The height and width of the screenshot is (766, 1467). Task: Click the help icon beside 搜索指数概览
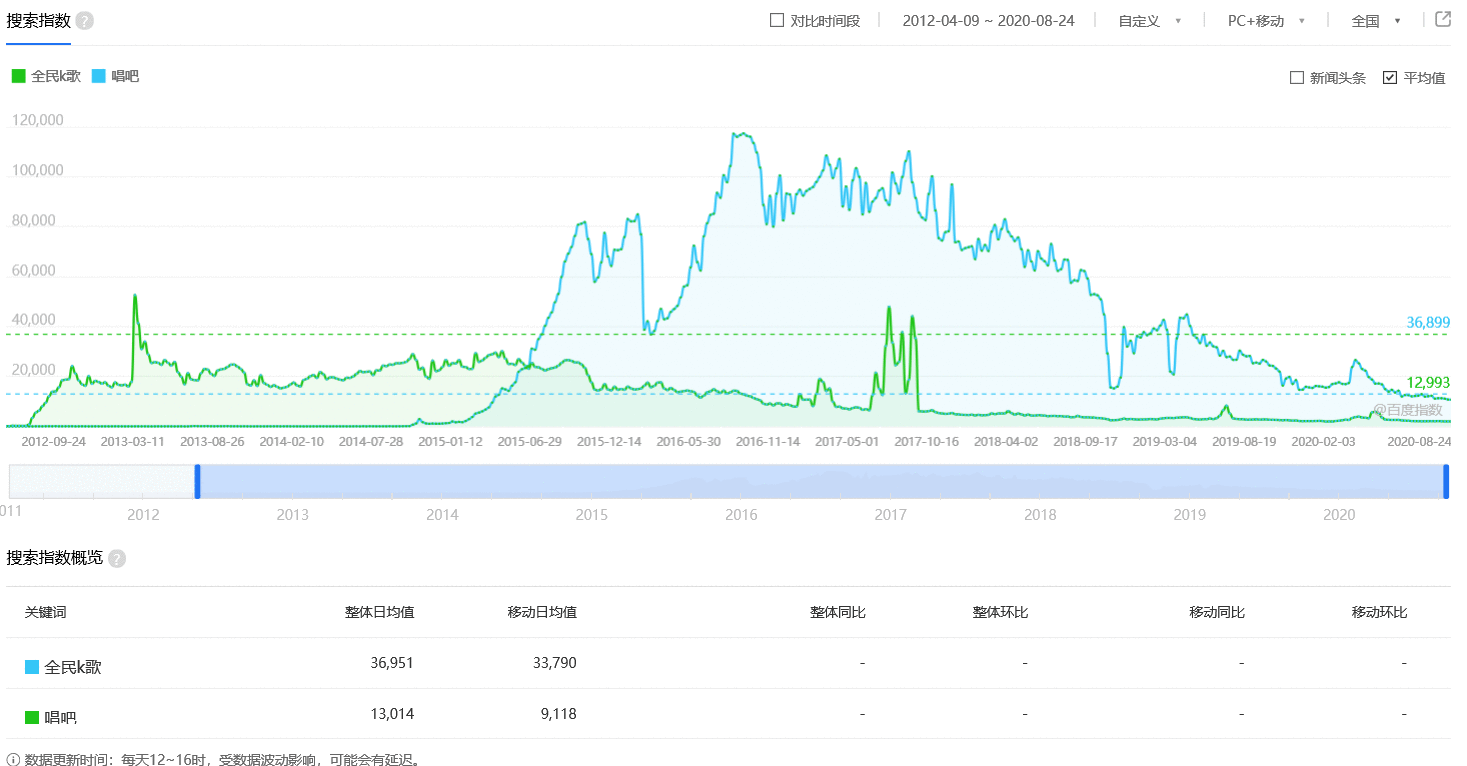(x=117, y=558)
